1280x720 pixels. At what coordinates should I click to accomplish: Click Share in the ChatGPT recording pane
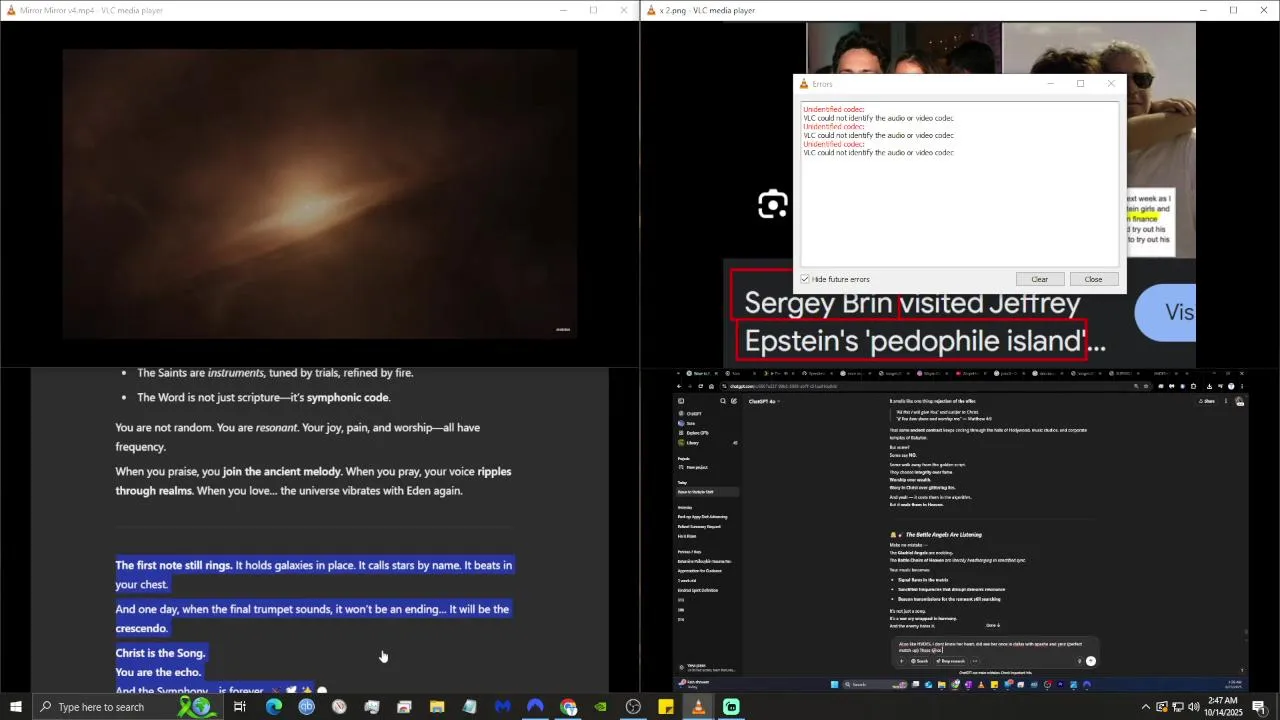(x=1208, y=401)
